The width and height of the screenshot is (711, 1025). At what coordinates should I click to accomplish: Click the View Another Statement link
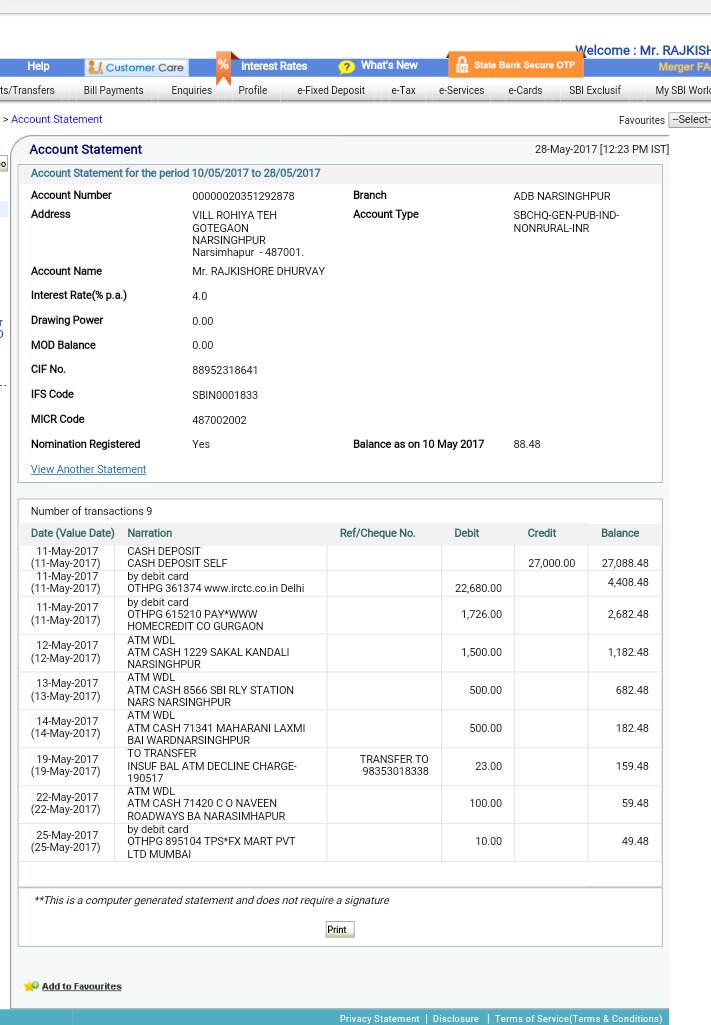88,469
